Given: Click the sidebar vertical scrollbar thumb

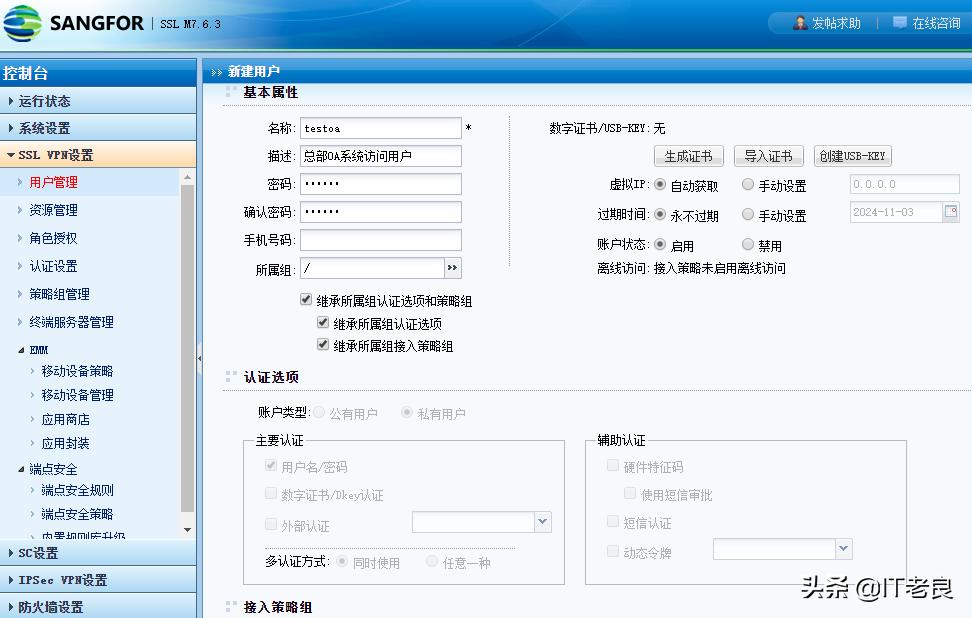Looking at the screenshot, I should coord(187,348).
